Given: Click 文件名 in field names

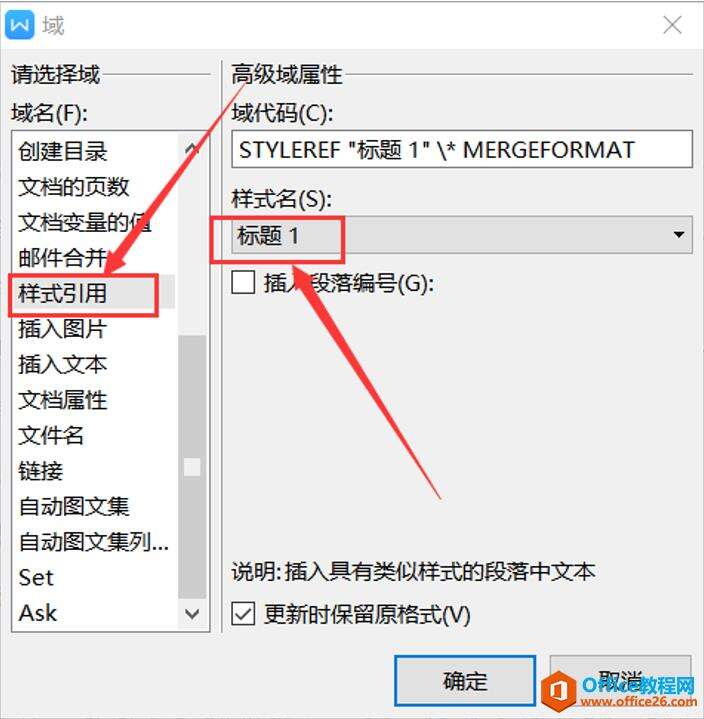Looking at the screenshot, I should 94,435.
